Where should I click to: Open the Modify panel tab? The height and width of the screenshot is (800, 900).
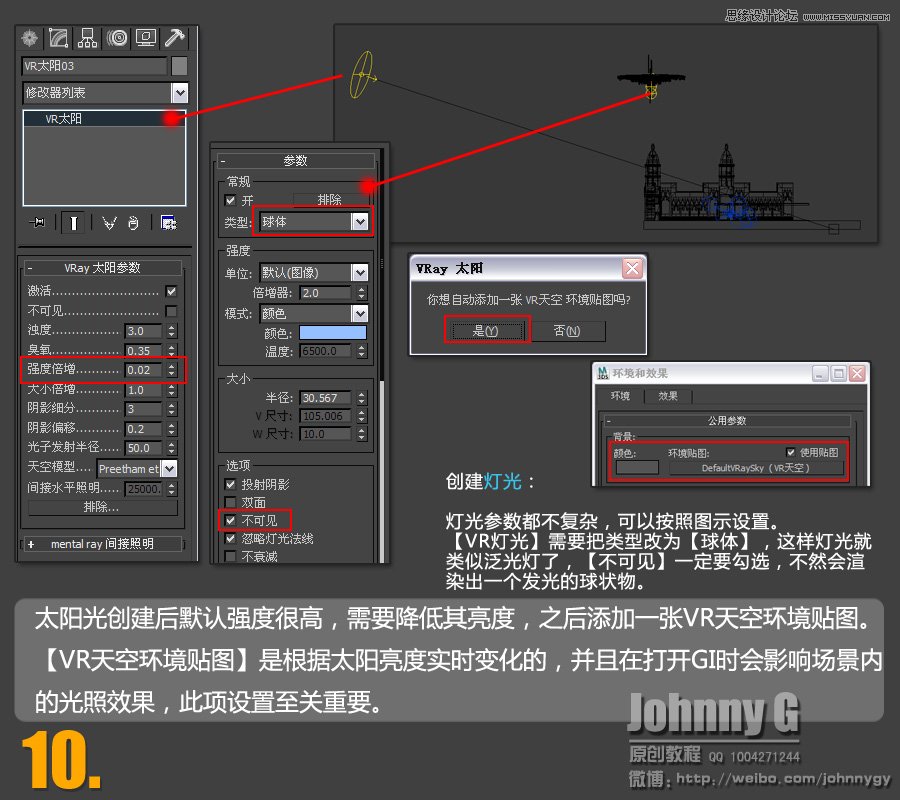[x=60, y=37]
